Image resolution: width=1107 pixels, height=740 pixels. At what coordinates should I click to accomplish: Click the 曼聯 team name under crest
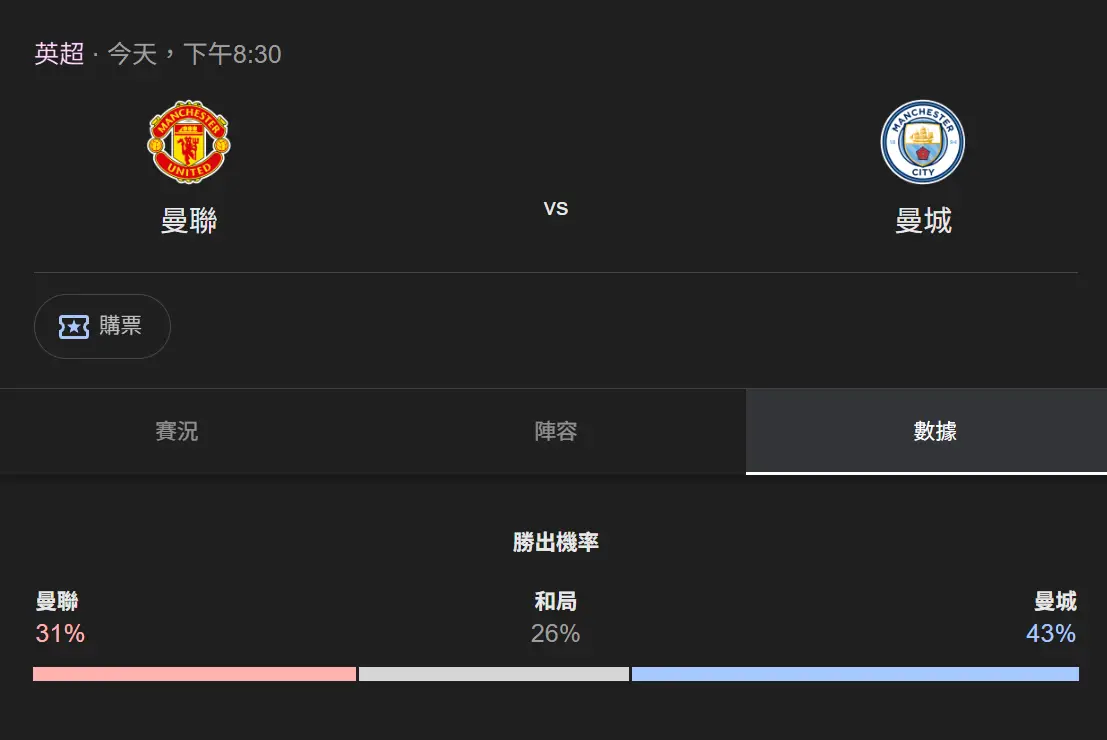[189, 220]
